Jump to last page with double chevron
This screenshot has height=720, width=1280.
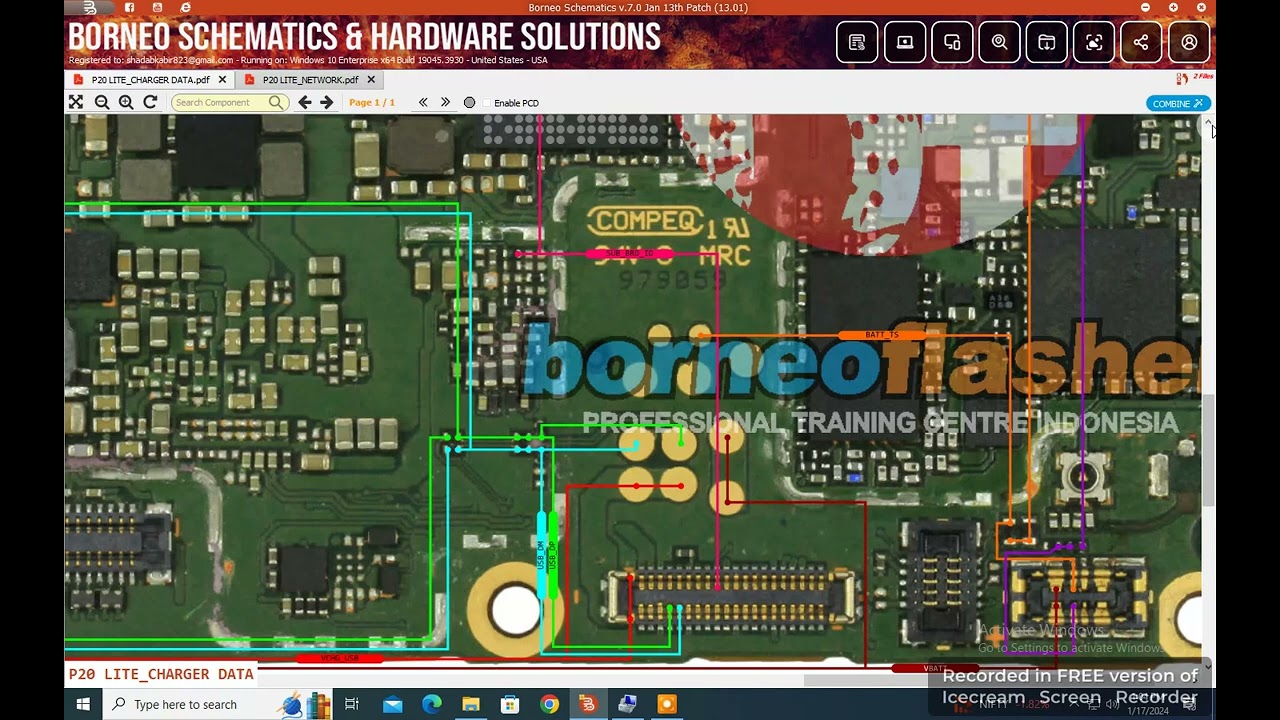[445, 102]
